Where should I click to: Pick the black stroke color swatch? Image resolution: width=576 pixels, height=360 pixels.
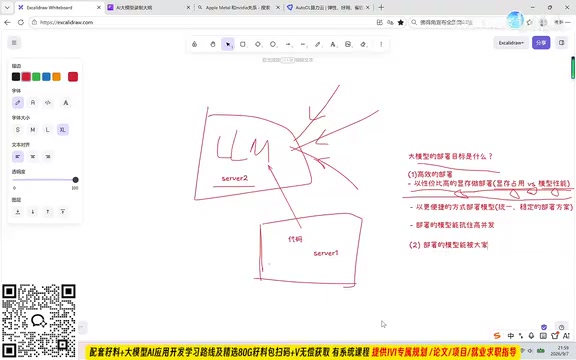(16, 76)
